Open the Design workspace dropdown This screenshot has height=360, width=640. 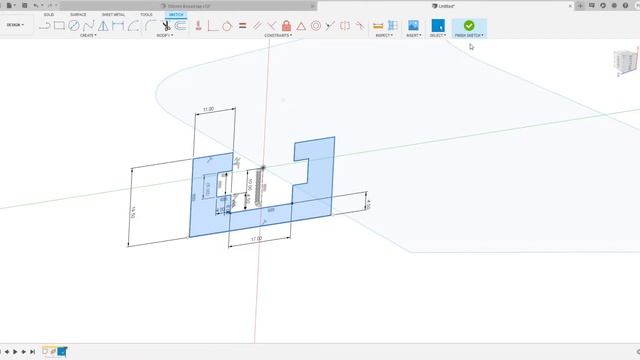(x=15, y=25)
